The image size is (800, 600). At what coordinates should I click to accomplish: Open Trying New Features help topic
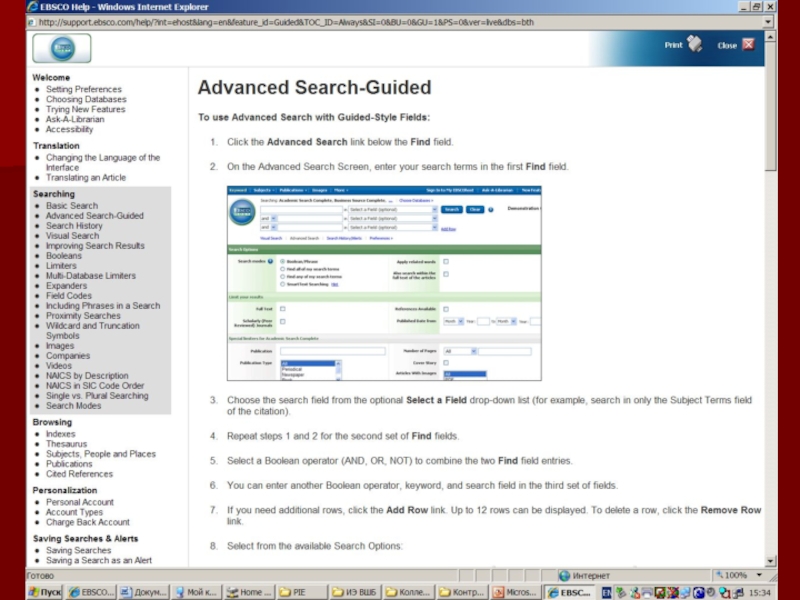pos(85,109)
